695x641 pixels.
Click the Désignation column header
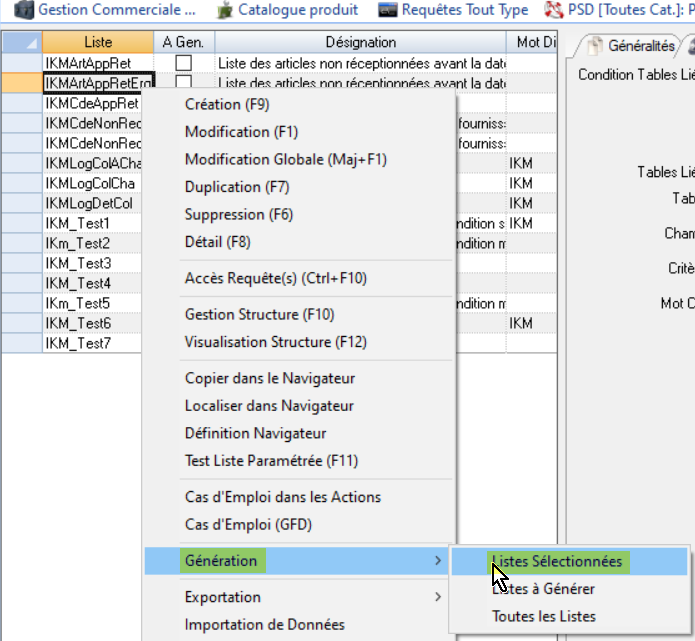coord(360,43)
